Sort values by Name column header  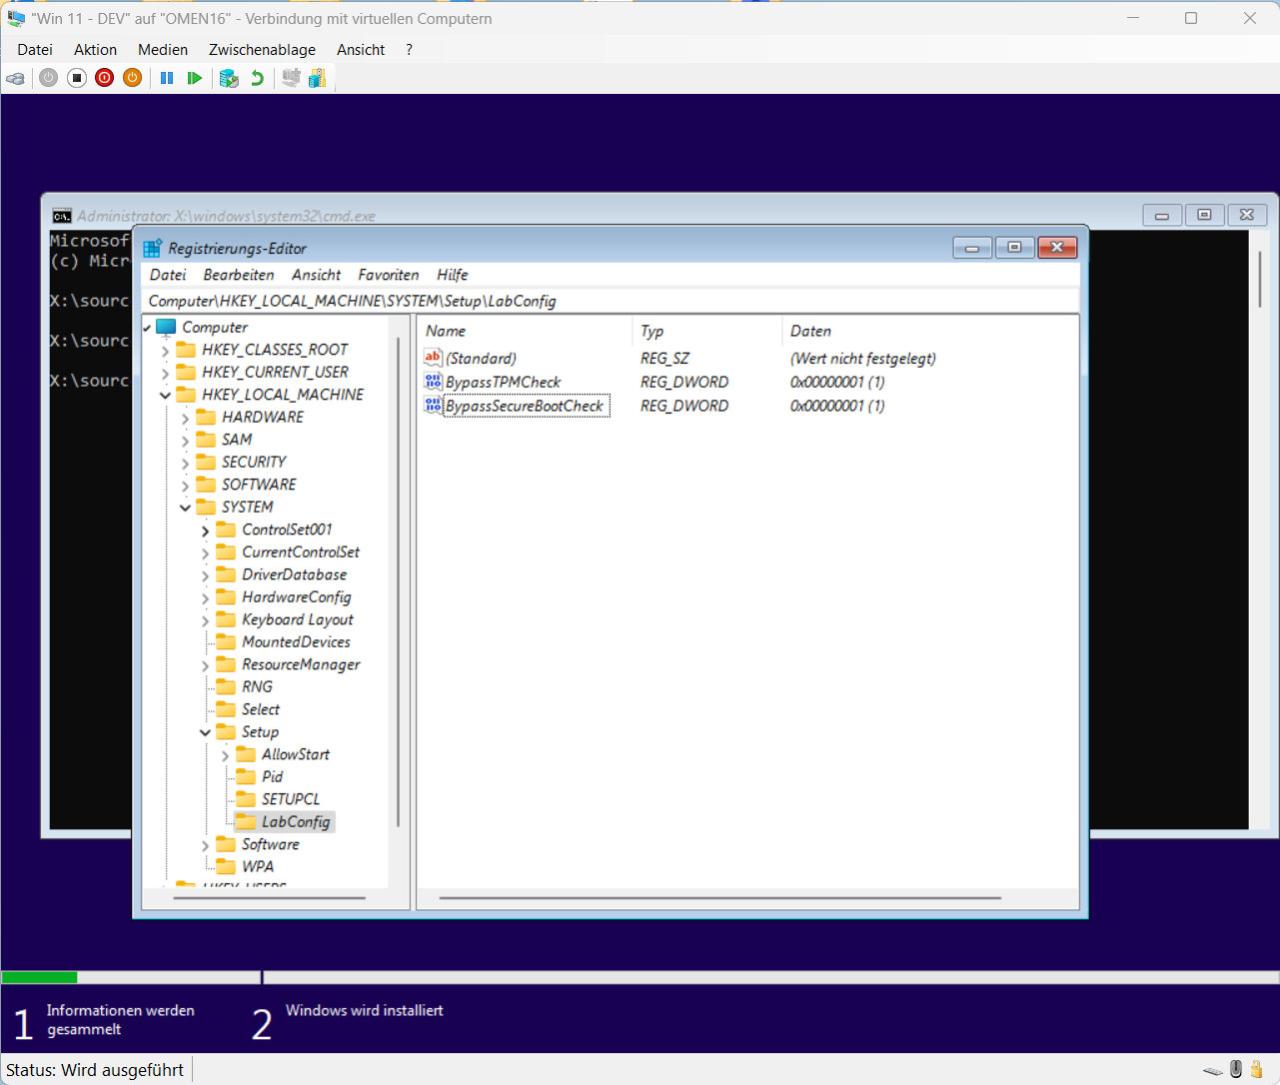point(525,331)
